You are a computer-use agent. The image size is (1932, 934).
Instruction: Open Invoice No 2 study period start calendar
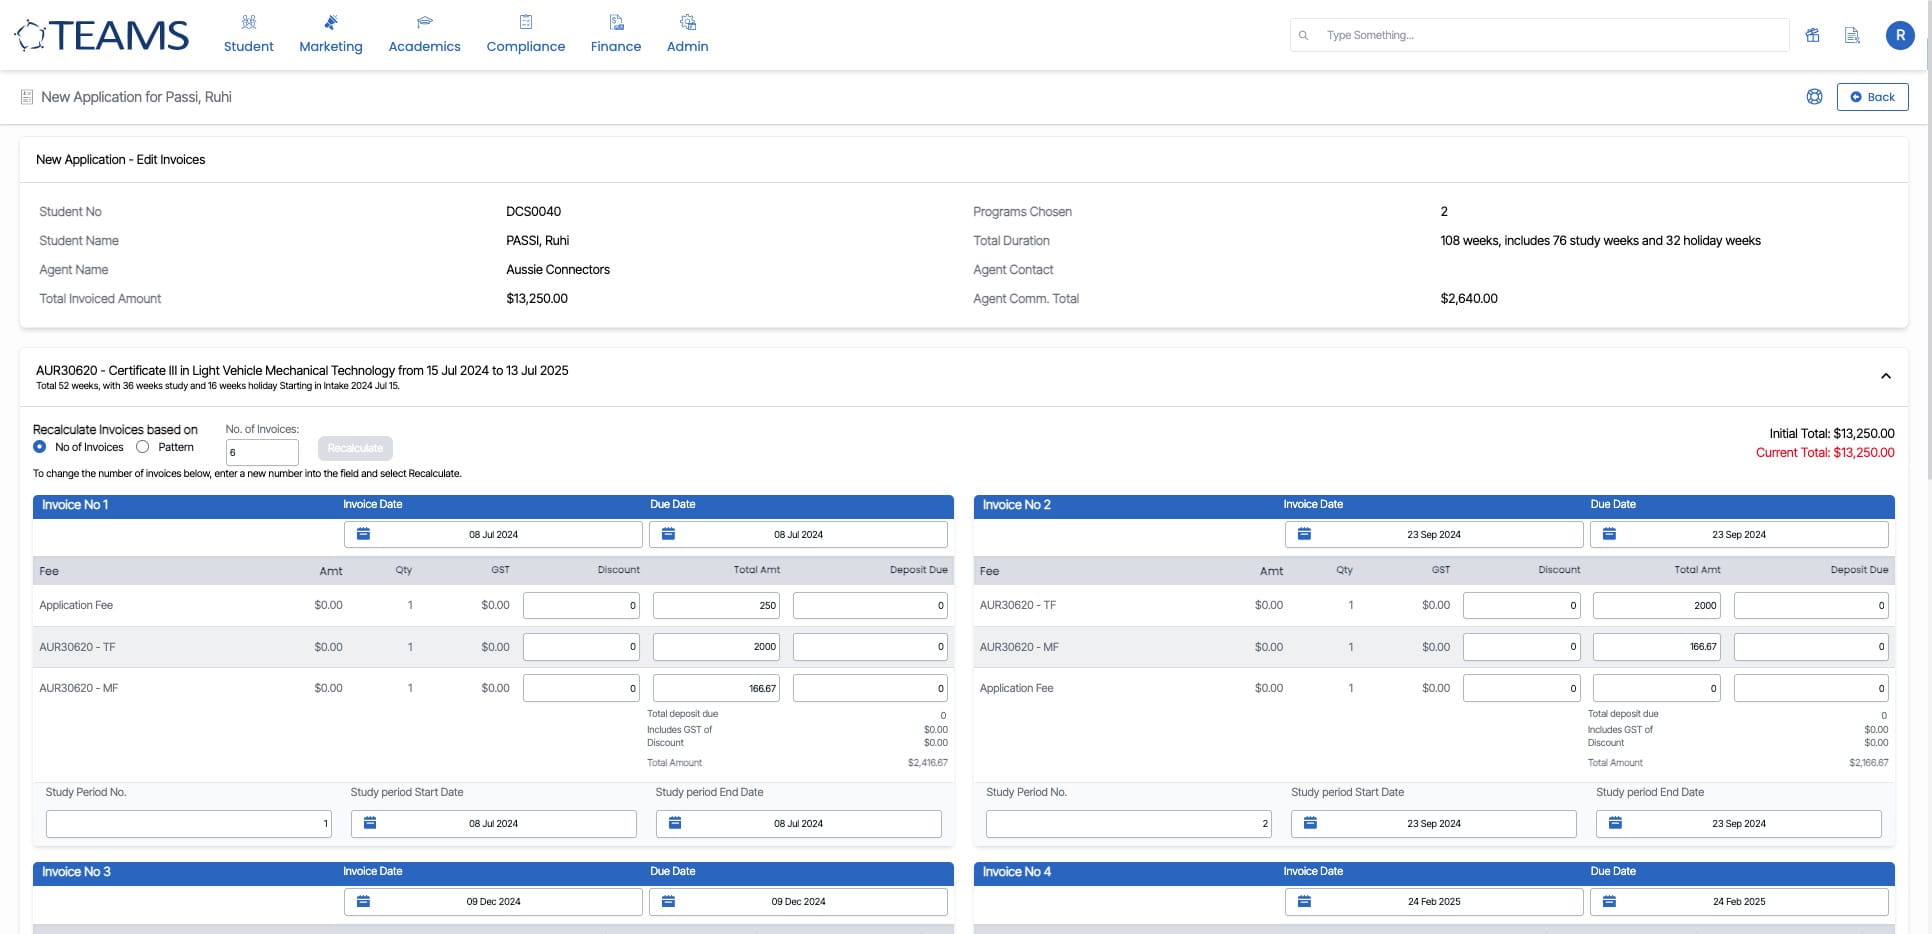point(1310,823)
